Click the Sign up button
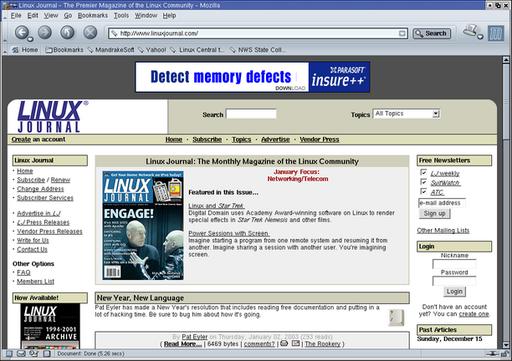The height and width of the screenshot is (361, 512). pos(434,213)
